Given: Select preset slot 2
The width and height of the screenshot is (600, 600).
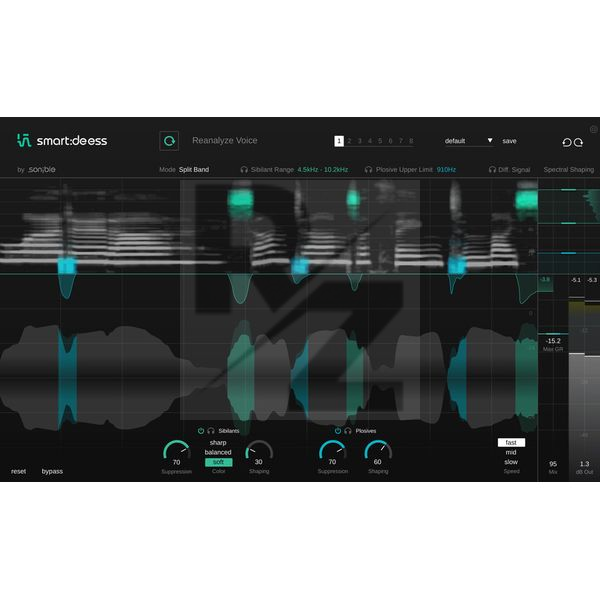Looking at the screenshot, I should tap(349, 141).
